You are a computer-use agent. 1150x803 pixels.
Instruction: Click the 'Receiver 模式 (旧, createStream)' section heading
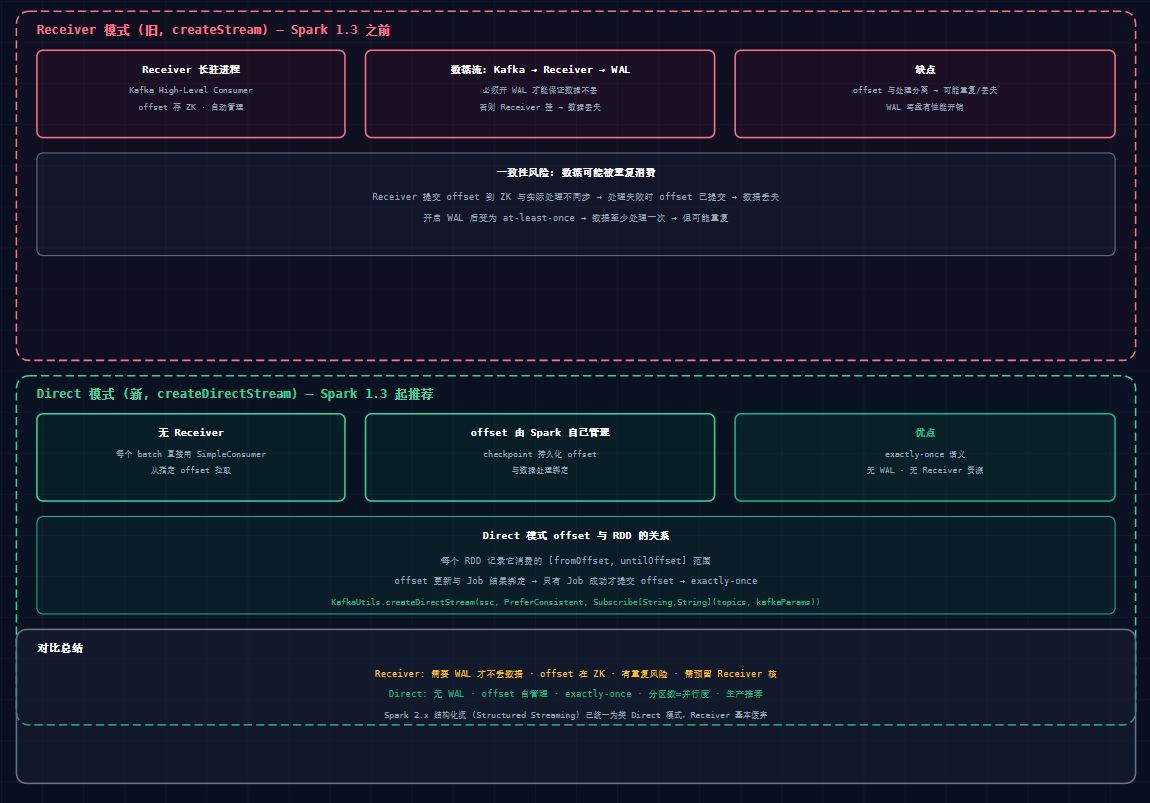213,30
